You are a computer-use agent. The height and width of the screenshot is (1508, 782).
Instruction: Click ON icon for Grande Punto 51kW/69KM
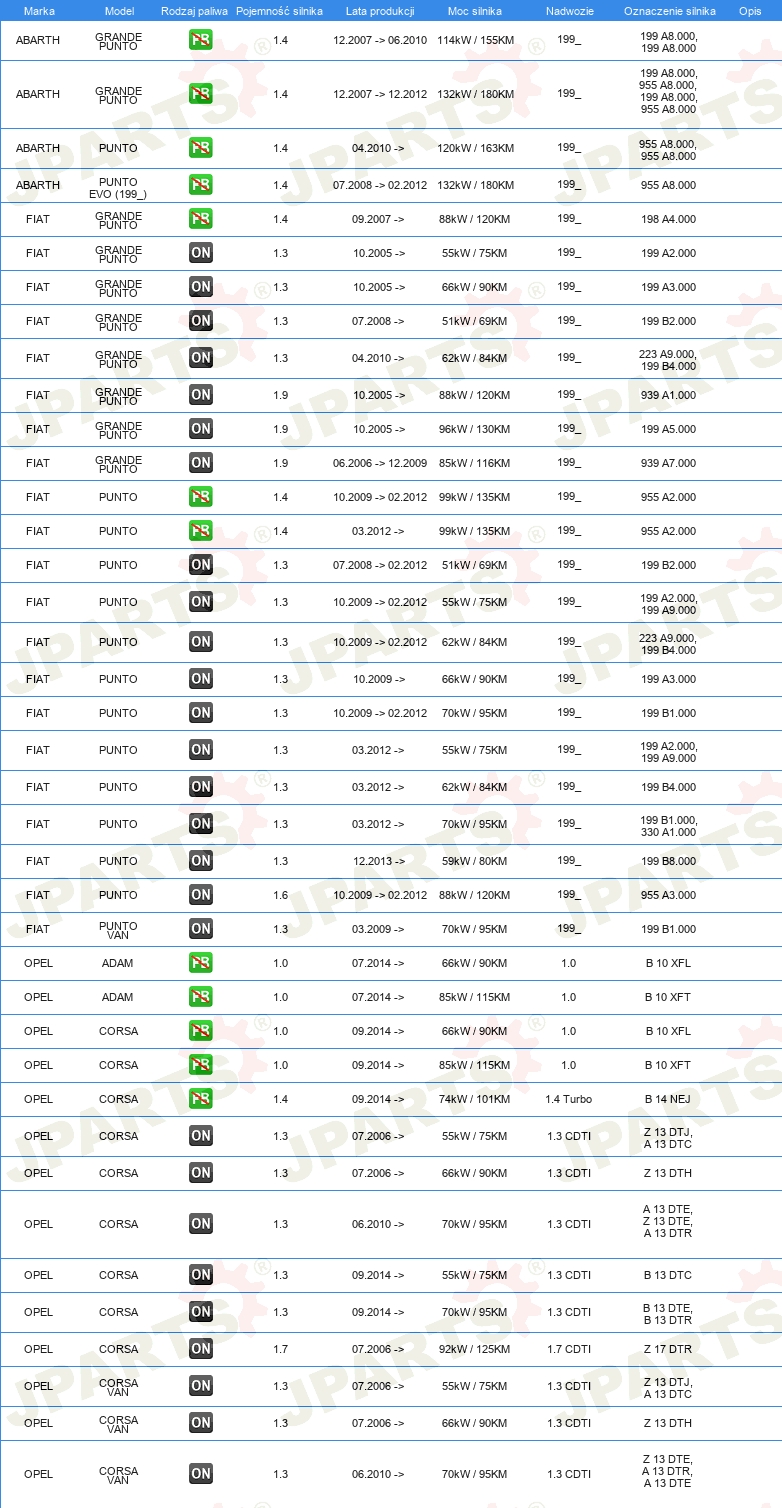point(201,321)
